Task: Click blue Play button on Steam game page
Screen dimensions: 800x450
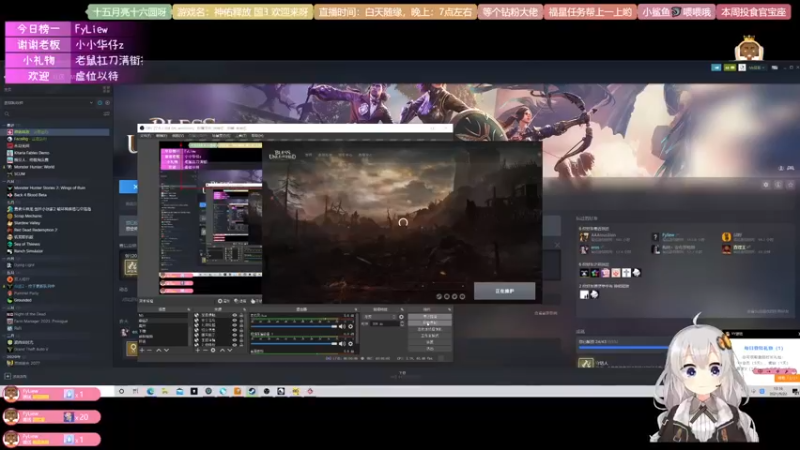Action: click(129, 187)
